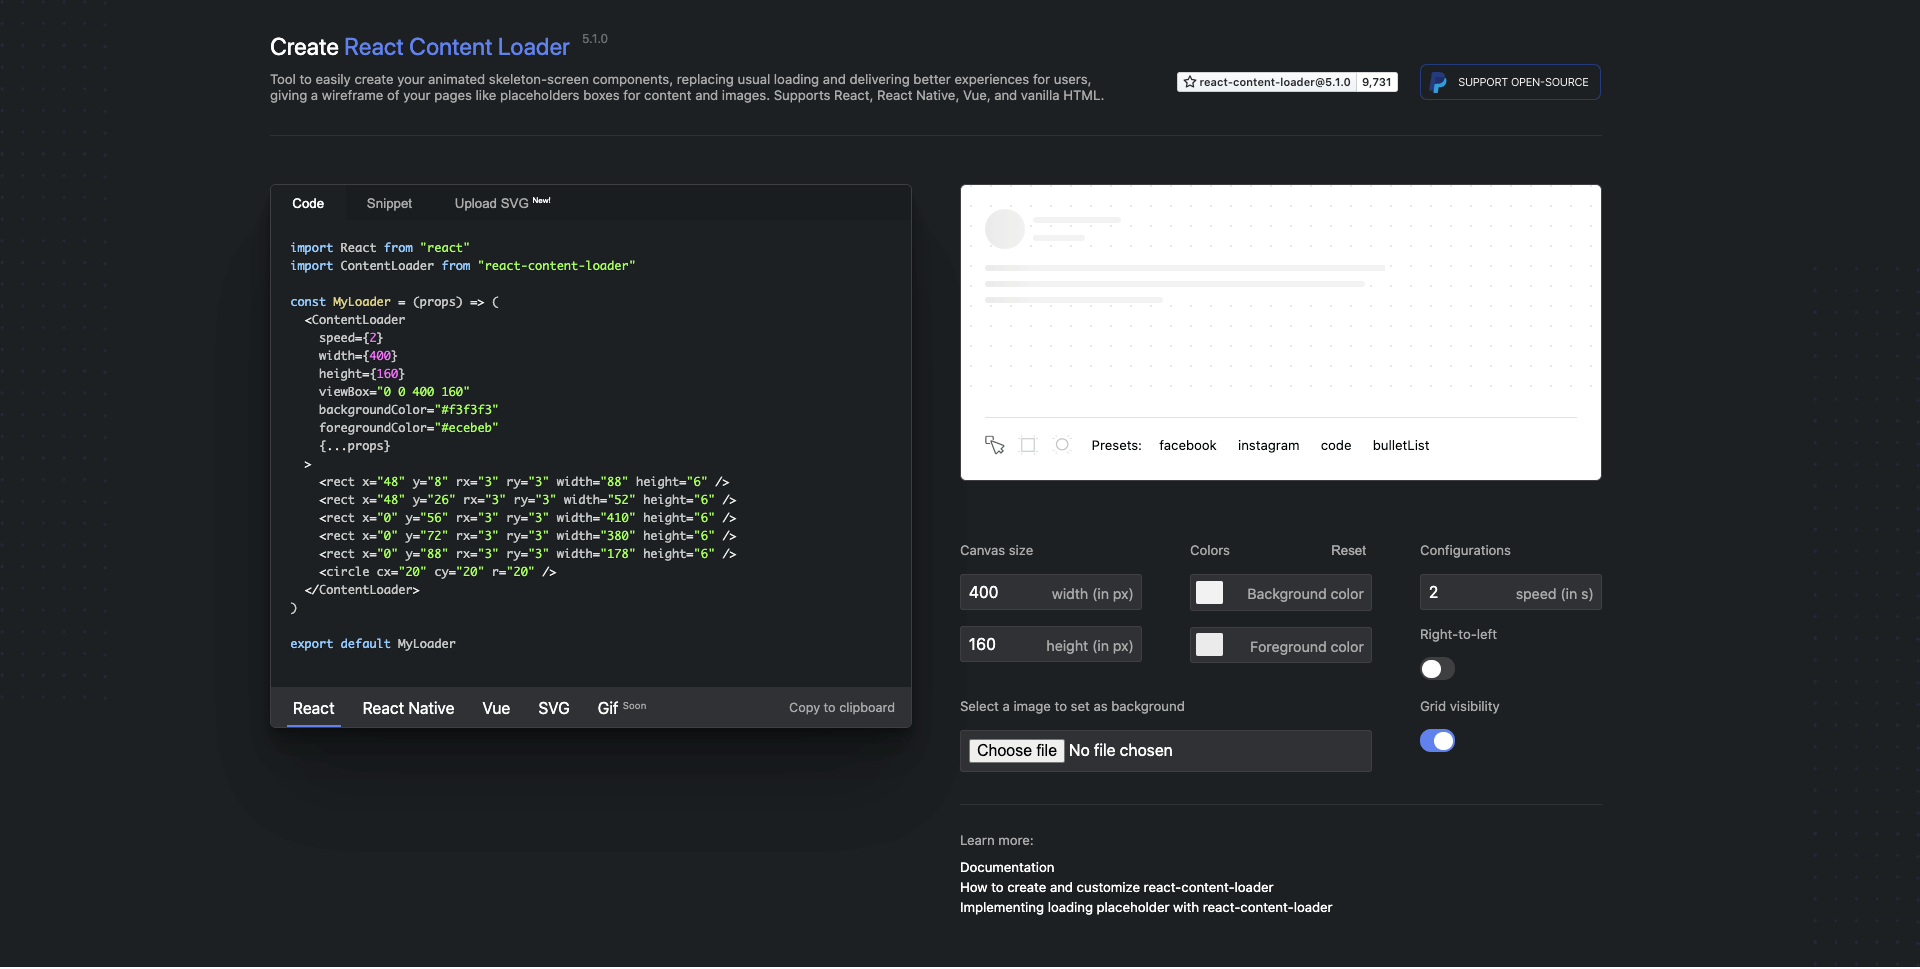This screenshot has height=969, width=1920.
Task: Click 'No file chosen' text
Action: (1121, 751)
